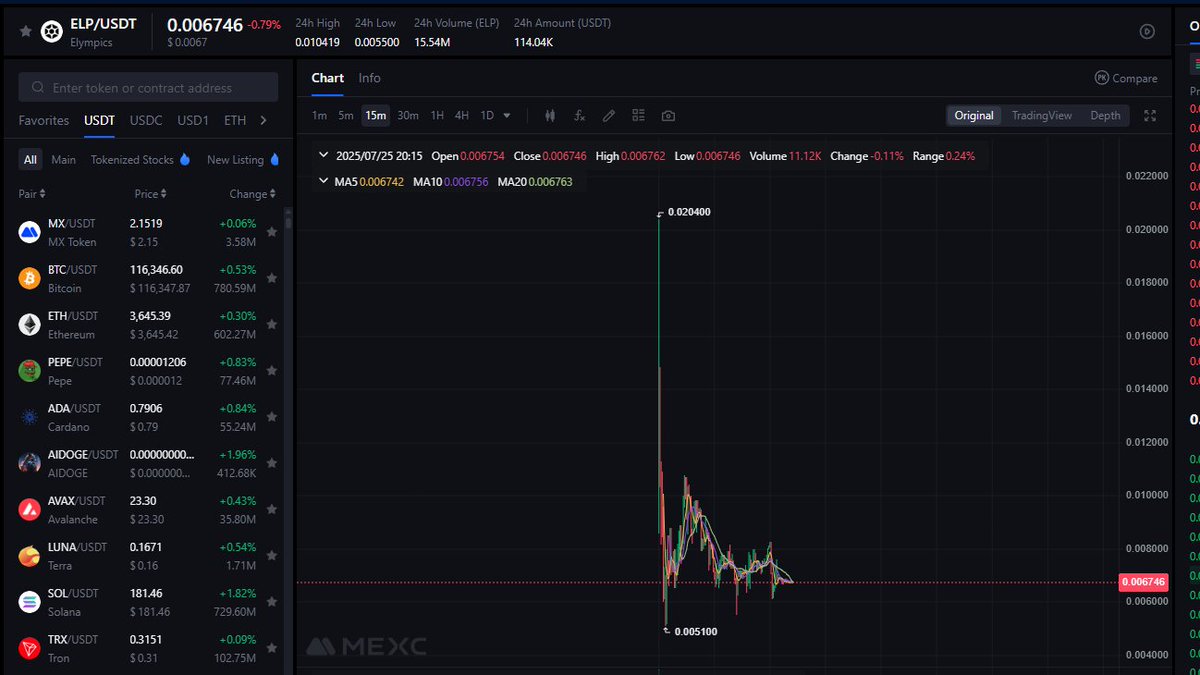The image size is (1200, 675).
Task: Open the tutorial video play icon
Action: click(x=1147, y=31)
